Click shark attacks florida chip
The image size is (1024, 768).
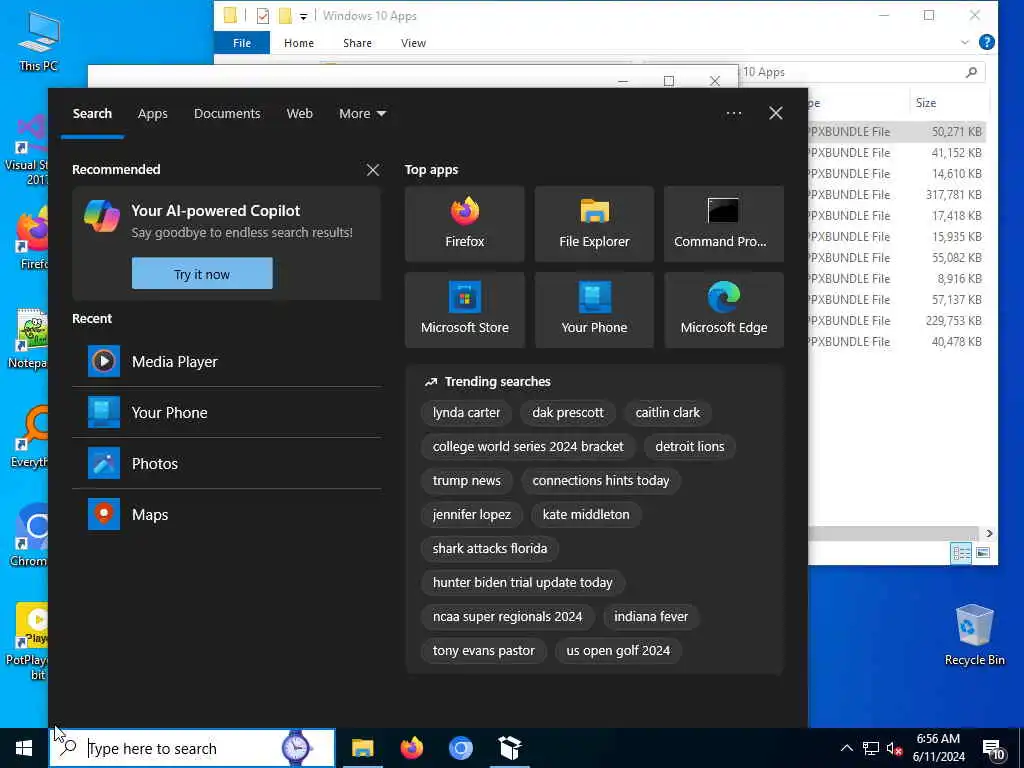(x=490, y=549)
